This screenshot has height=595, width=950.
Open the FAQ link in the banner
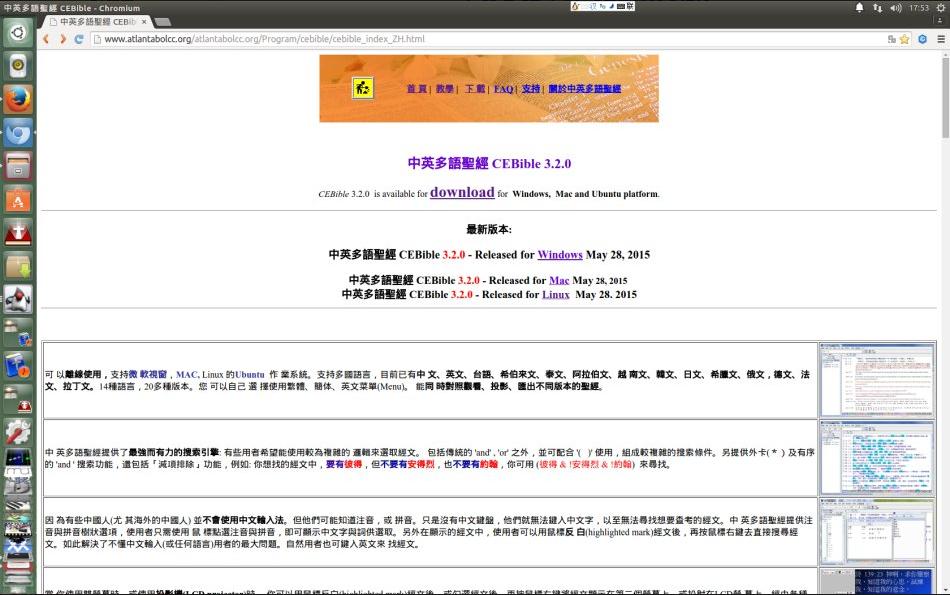(503, 88)
